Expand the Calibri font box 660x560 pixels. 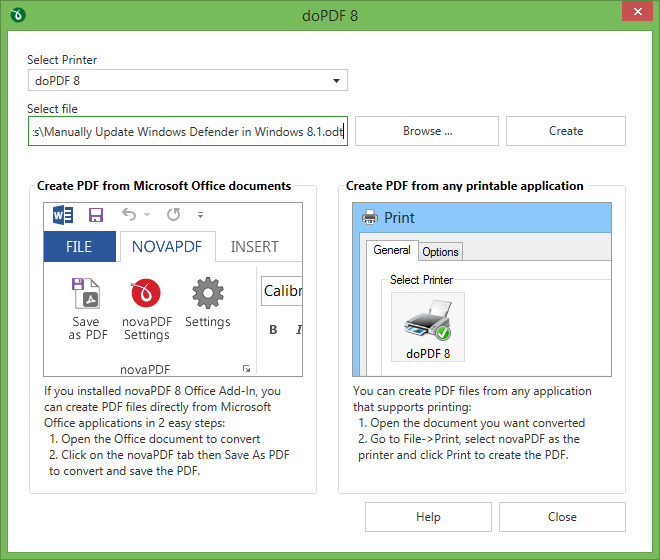point(282,291)
